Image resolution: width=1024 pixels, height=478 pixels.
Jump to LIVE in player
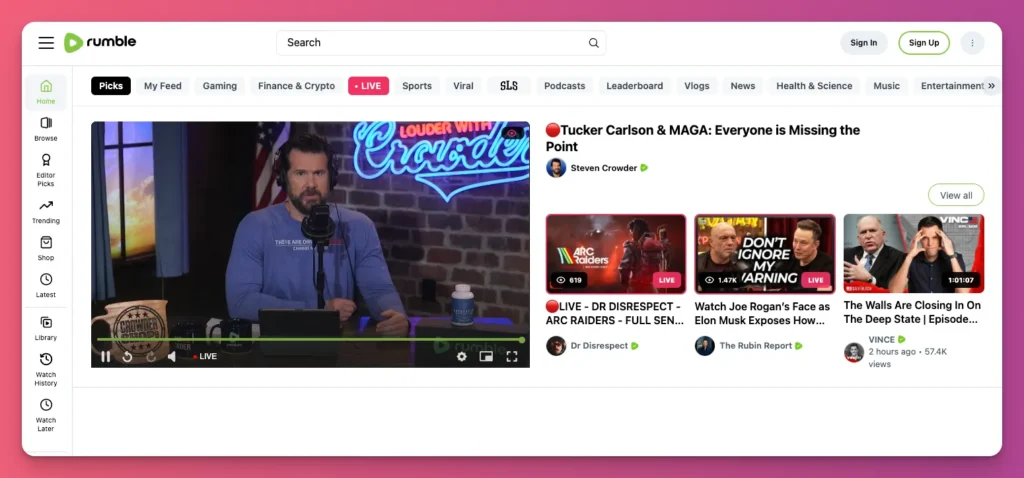click(205, 357)
